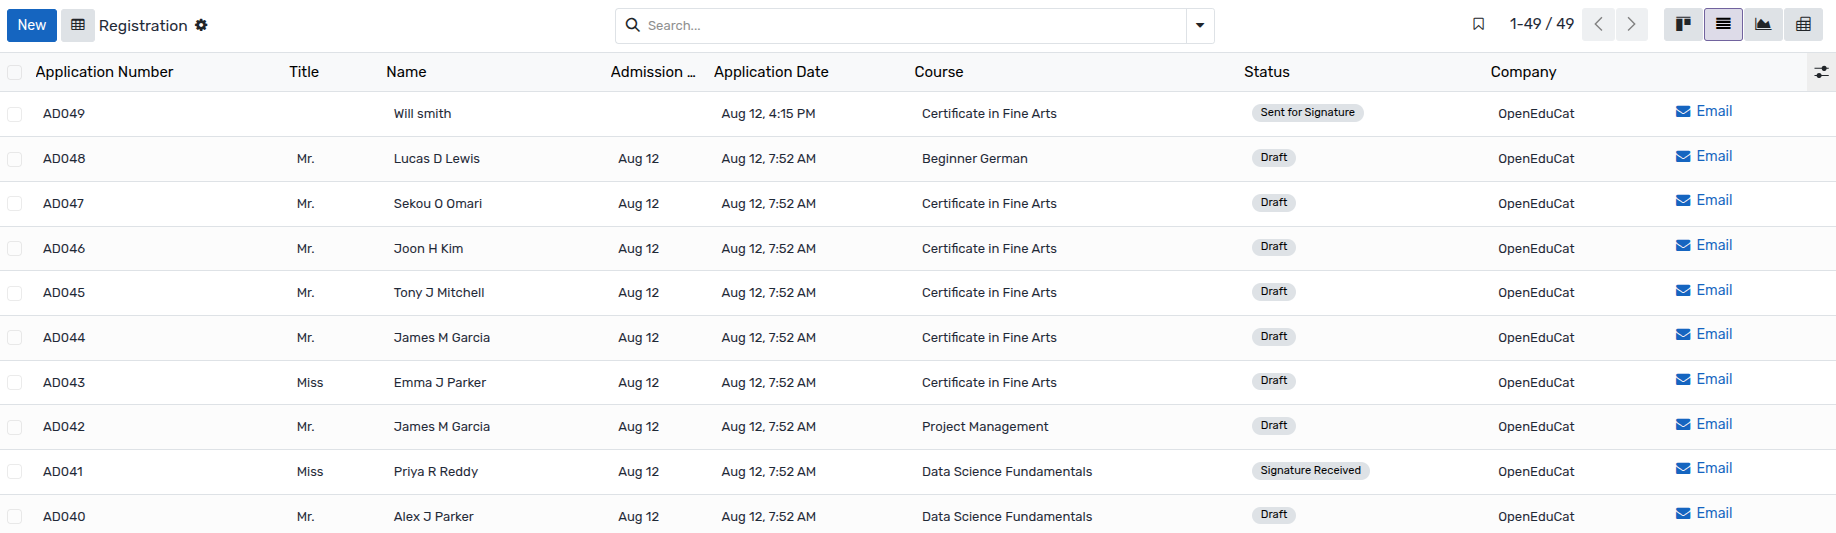Image resolution: width=1836 pixels, height=533 pixels.
Task: Switch to List view
Action: (1723, 24)
